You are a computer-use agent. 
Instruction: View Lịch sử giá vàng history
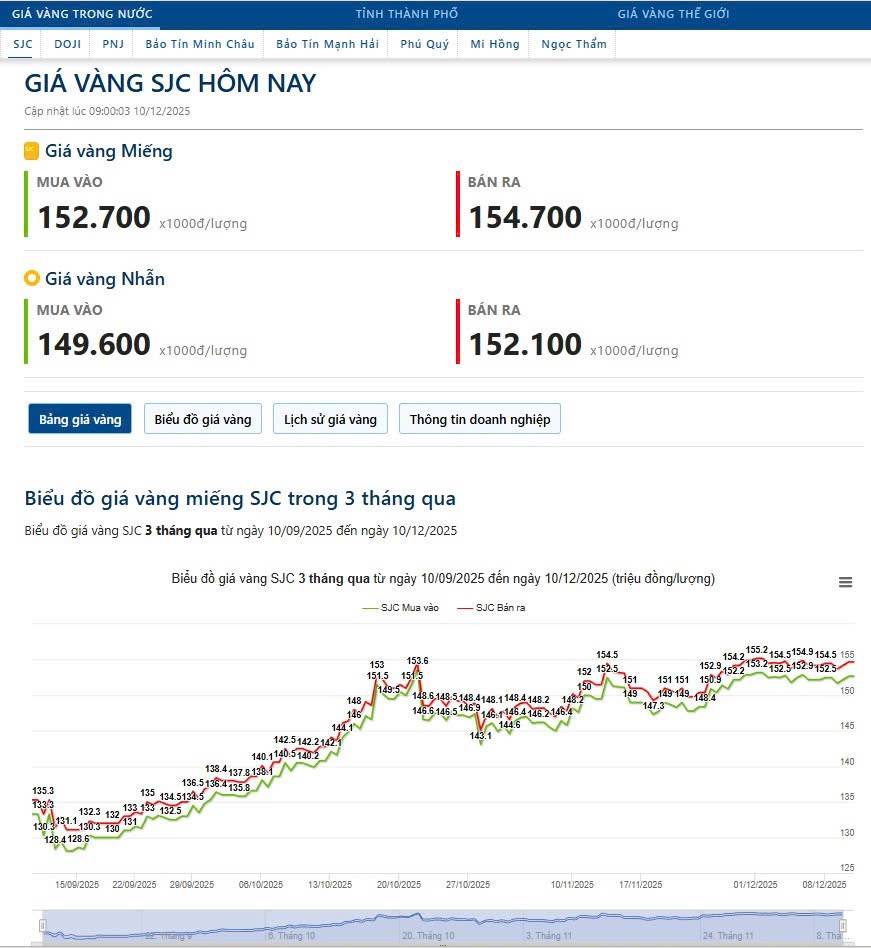330,419
